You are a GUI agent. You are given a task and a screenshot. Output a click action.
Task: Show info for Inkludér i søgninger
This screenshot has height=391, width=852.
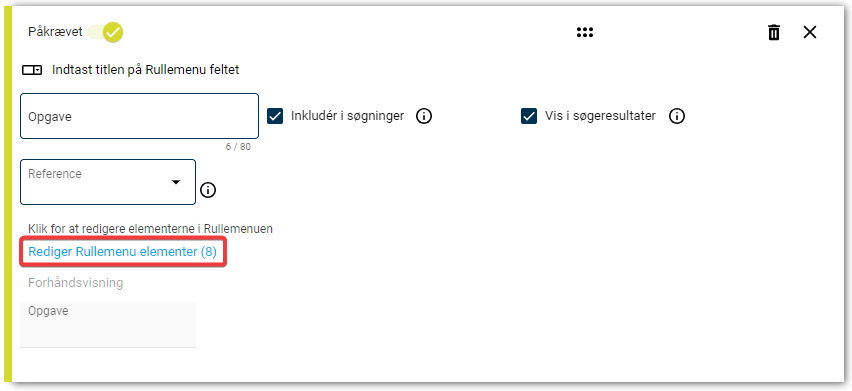pyautogui.click(x=424, y=116)
